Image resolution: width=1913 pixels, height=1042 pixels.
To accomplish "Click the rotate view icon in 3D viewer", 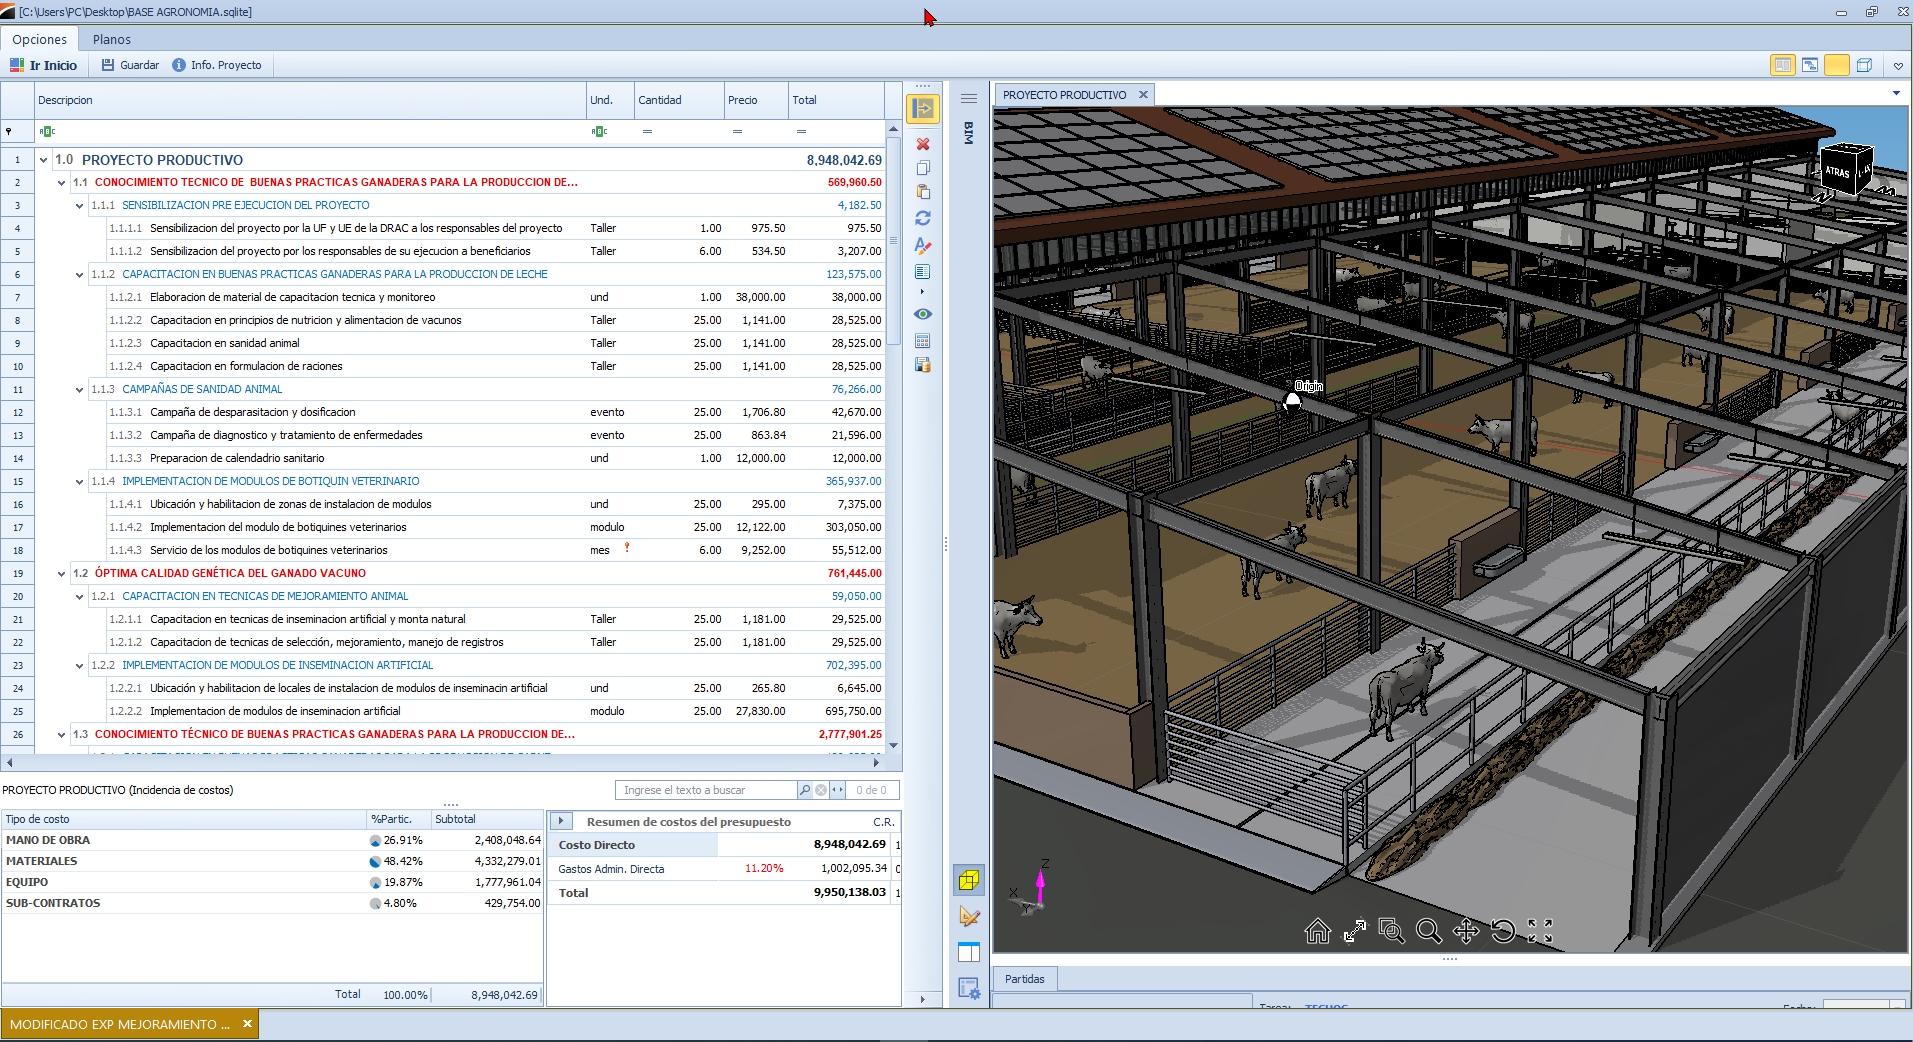I will (x=1503, y=931).
